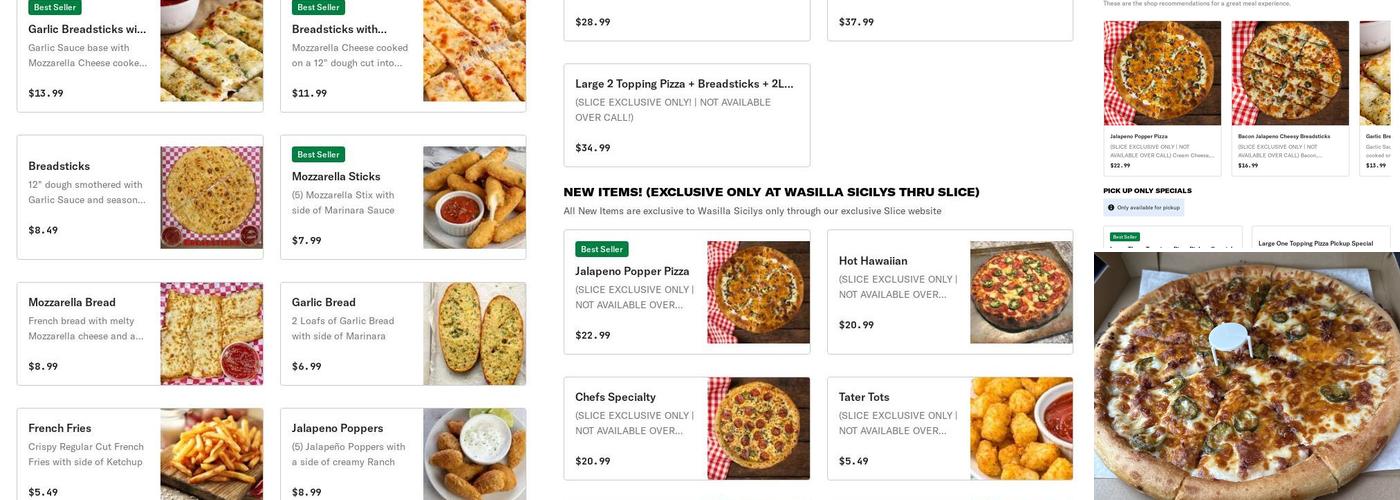The height and width of the screenshot is (500, 1400).
Task: Click the large overlaid pizza box photo
Action: point(1246,380)
